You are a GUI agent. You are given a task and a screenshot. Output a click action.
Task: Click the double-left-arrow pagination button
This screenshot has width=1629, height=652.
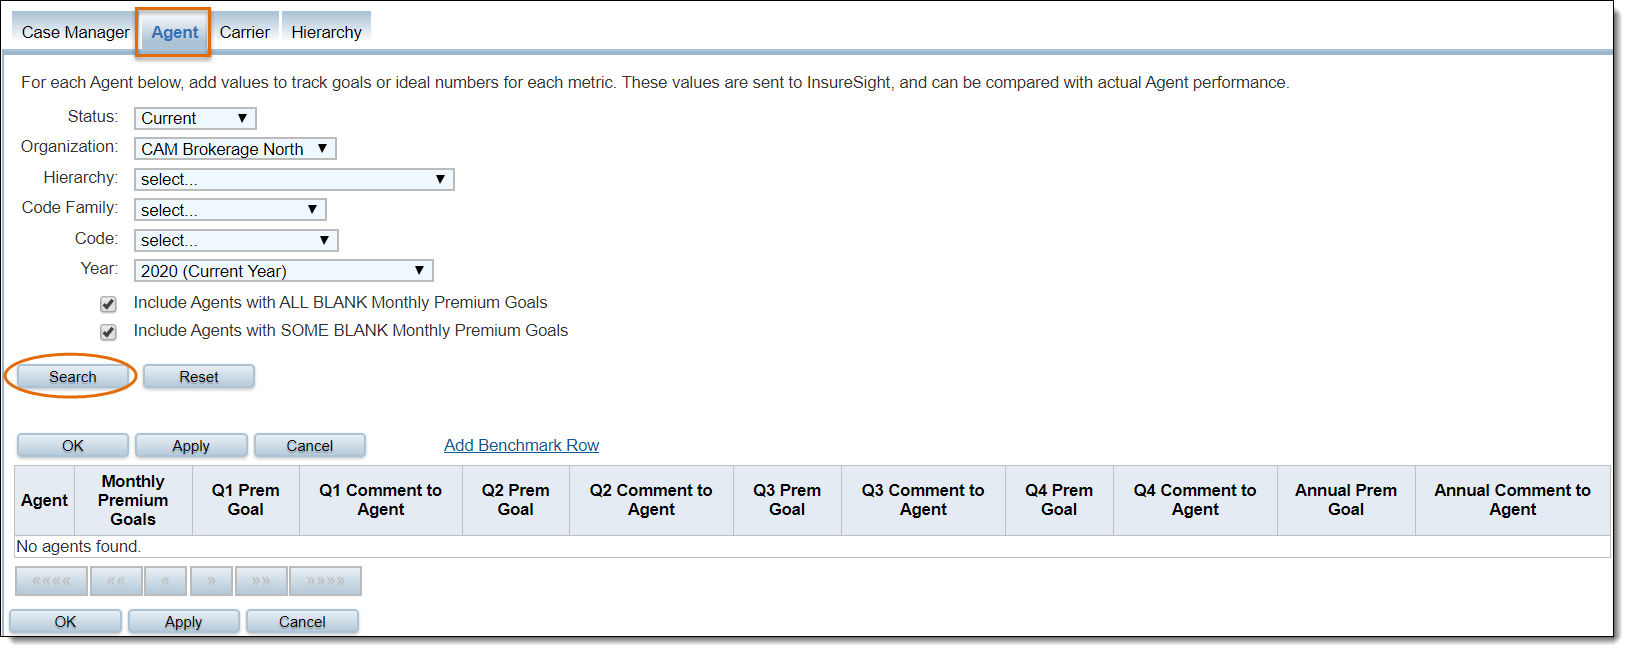point(116,581)
